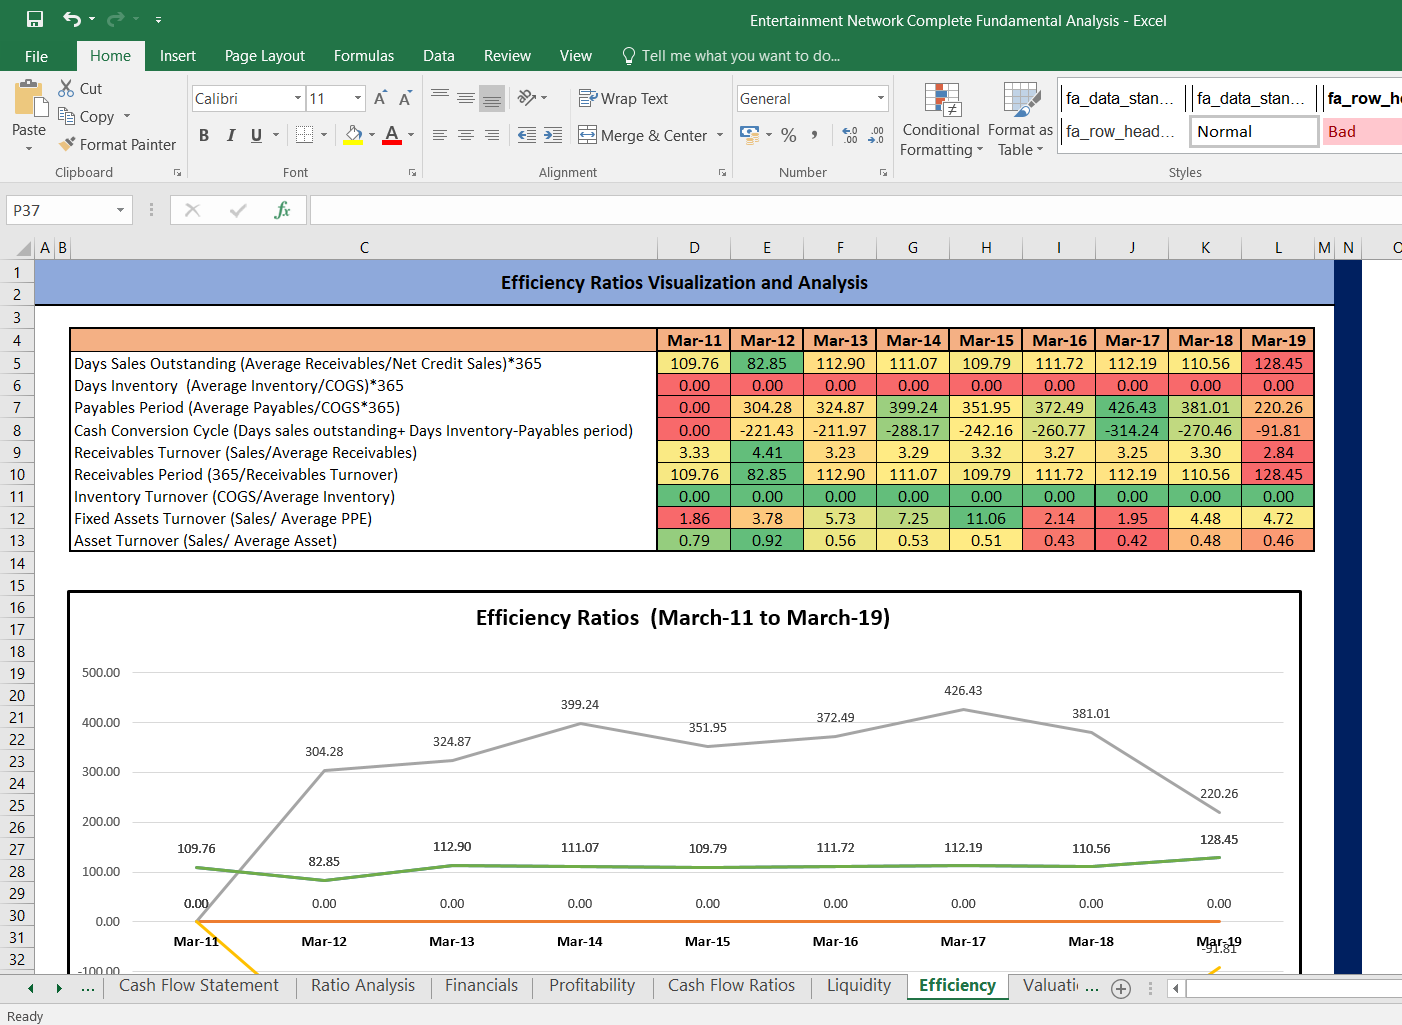Open the Conditional Formatting menu
This screenshot has width=1402, height=1025.
[x=940, y=120]
